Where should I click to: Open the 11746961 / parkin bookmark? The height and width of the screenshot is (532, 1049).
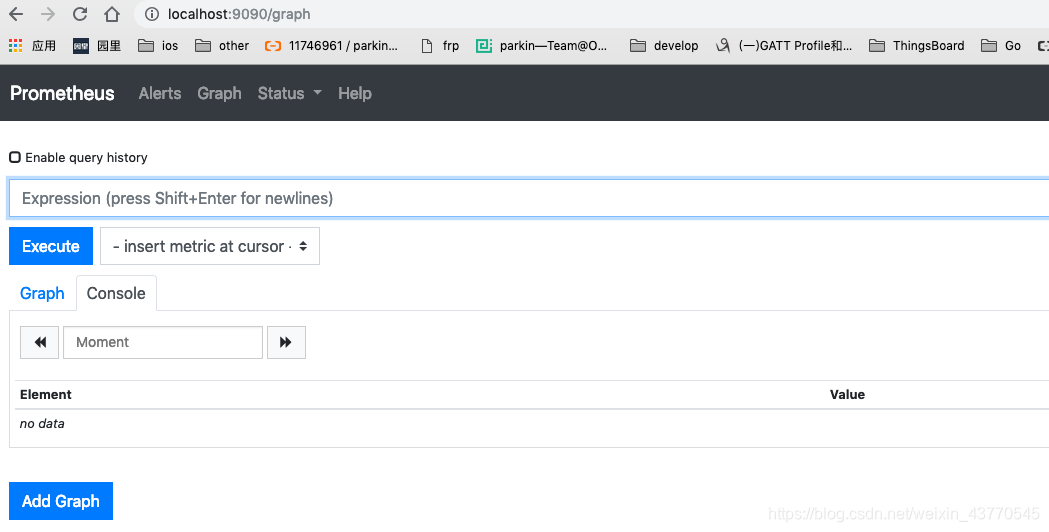[x=331, y=46]
